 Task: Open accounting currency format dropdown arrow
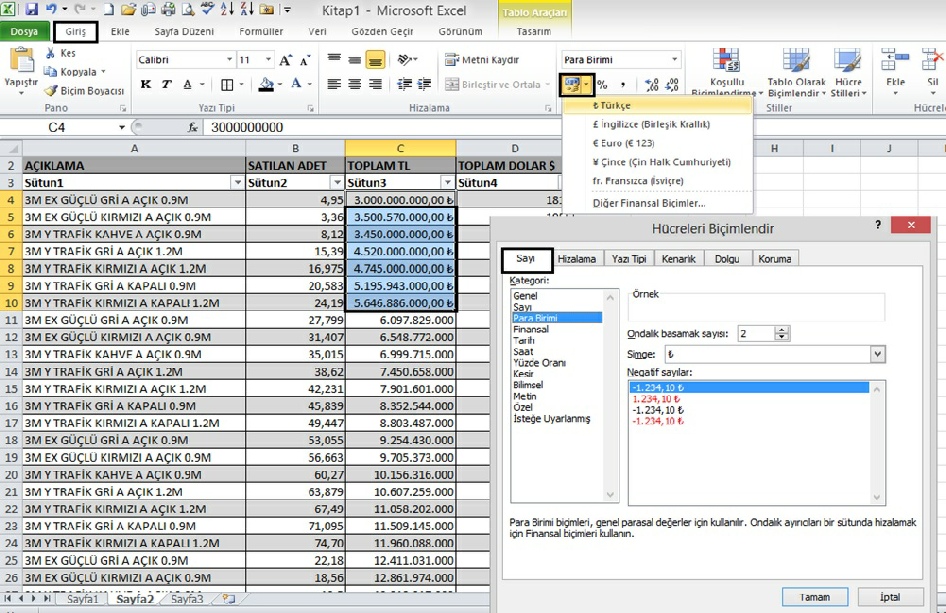click(x=586, y=84)
